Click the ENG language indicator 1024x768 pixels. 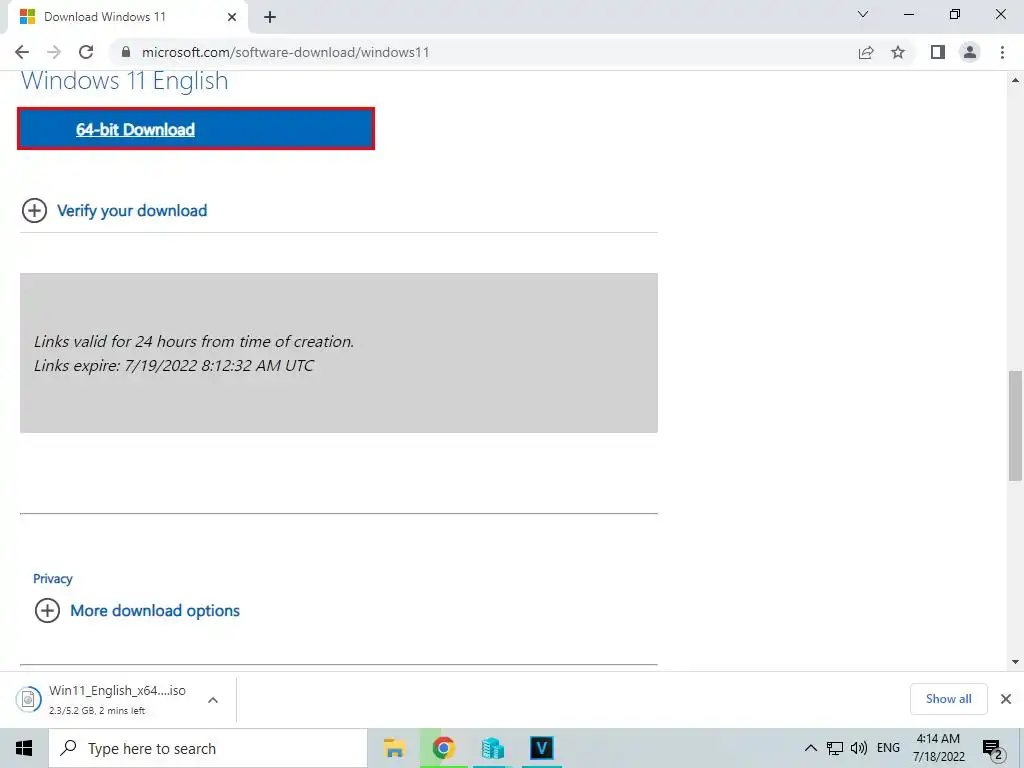point(888,748)
